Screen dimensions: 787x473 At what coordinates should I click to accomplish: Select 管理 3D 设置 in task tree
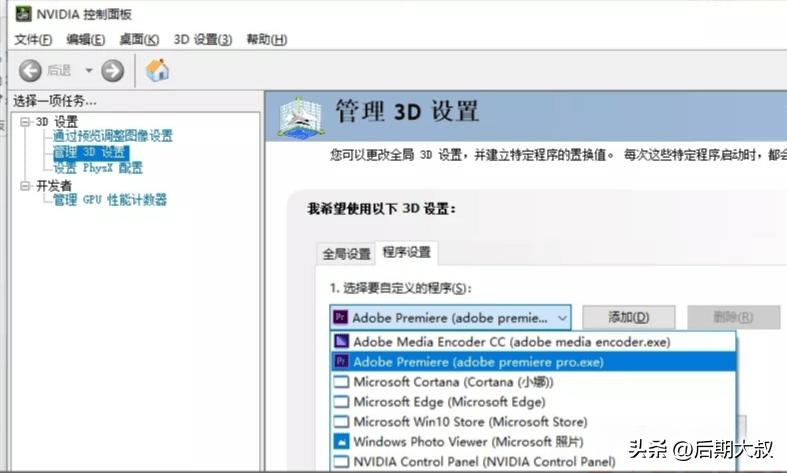(91, 152)
